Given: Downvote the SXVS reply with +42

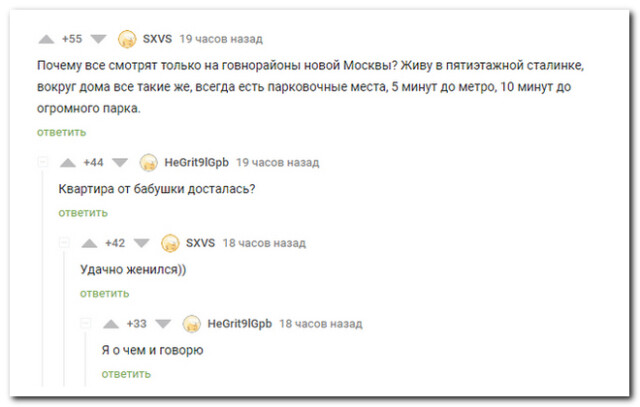Looking at the screenshot, I should click(142, 243).
